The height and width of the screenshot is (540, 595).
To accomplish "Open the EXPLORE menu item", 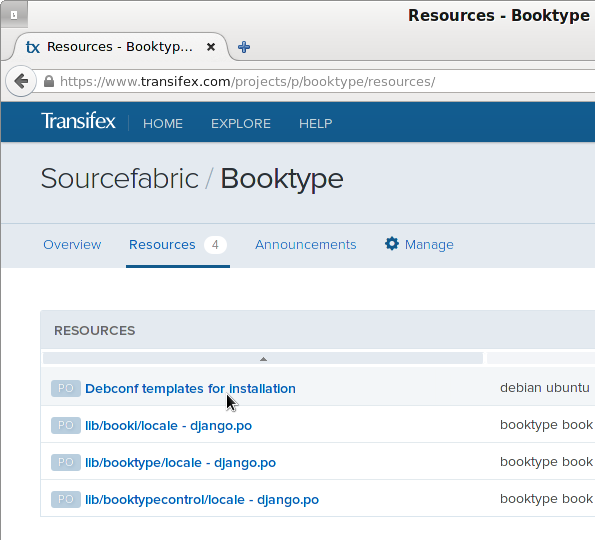I will point(241,124).
